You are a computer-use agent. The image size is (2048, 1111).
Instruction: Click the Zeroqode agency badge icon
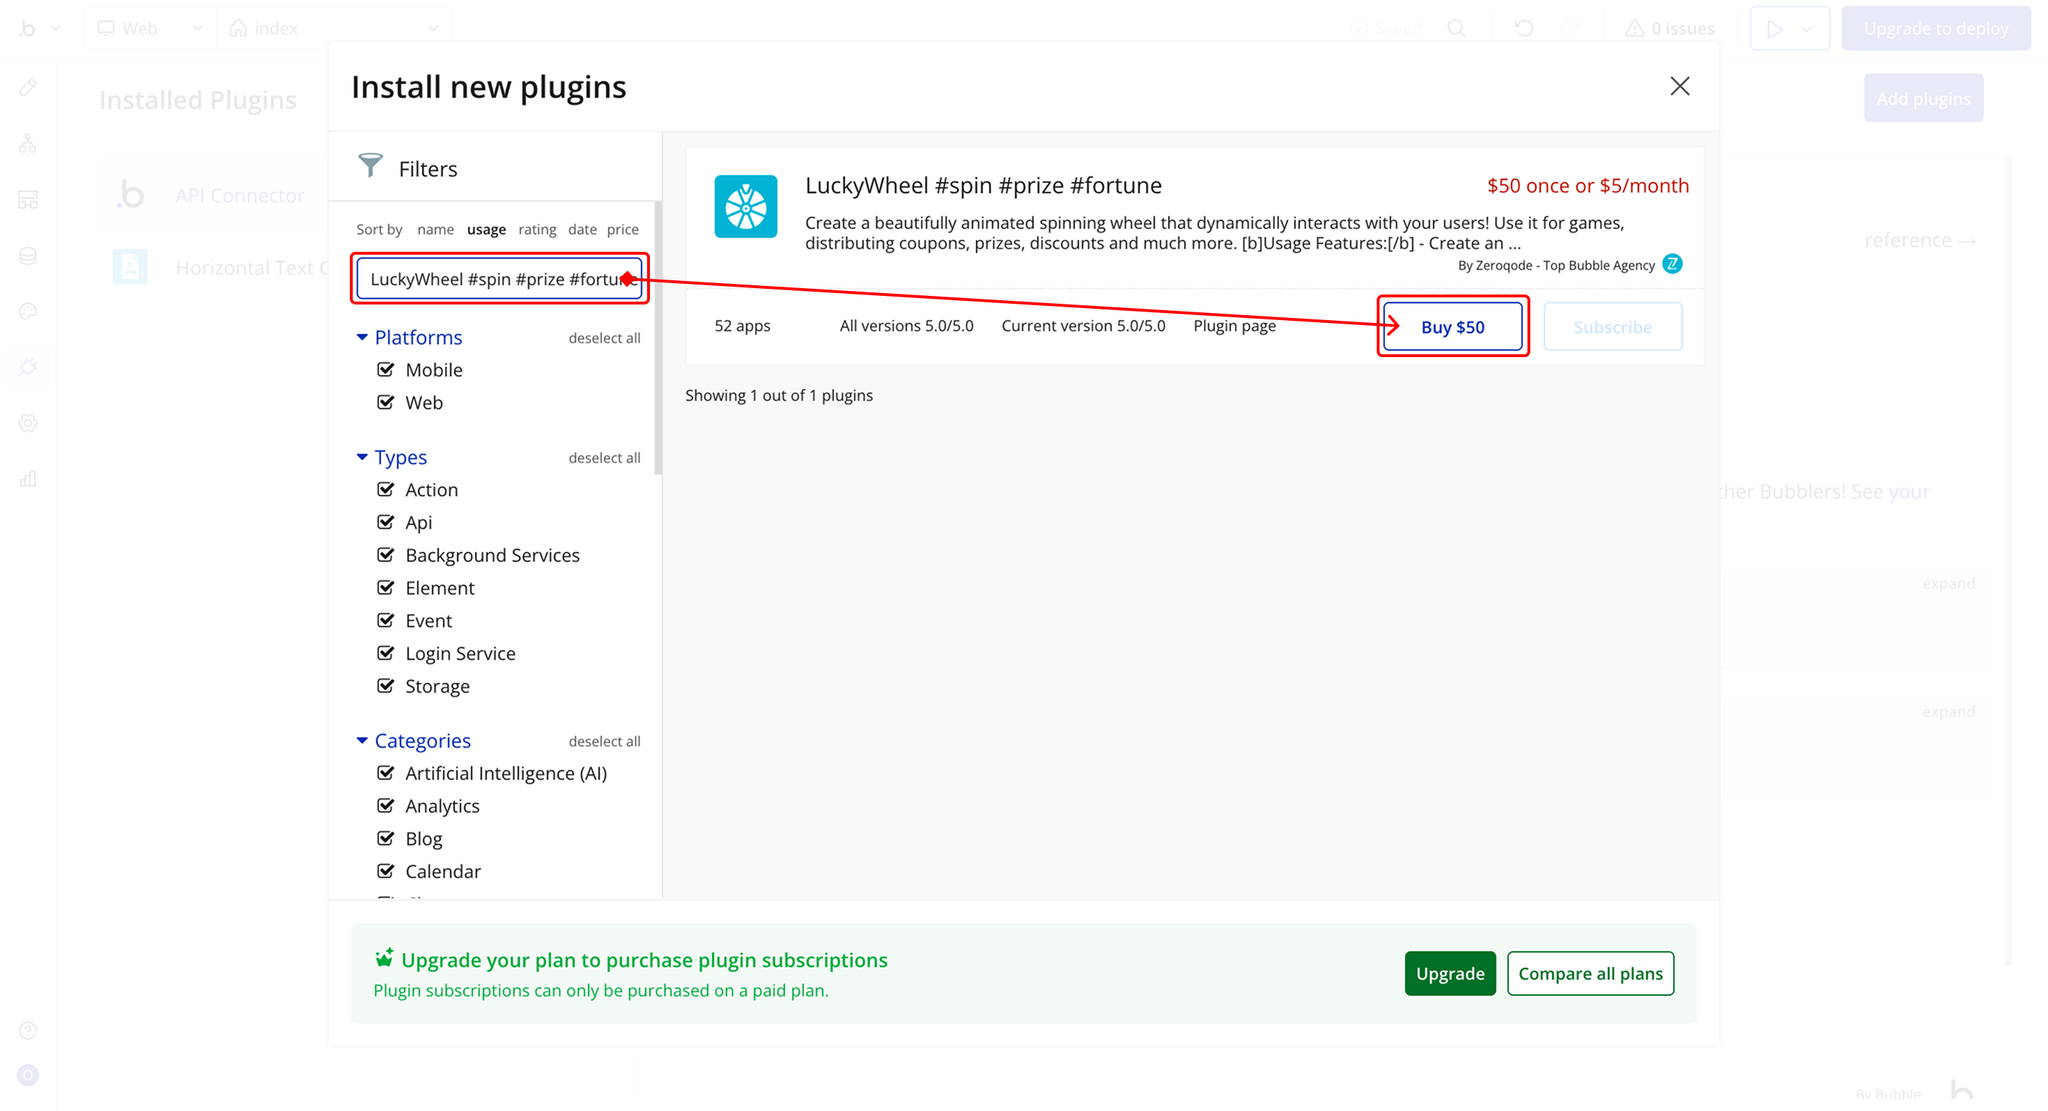pos(1672,264)
